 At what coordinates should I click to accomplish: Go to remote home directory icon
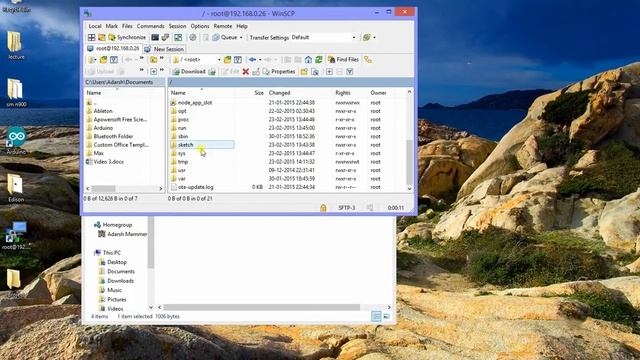click(309, 60)
